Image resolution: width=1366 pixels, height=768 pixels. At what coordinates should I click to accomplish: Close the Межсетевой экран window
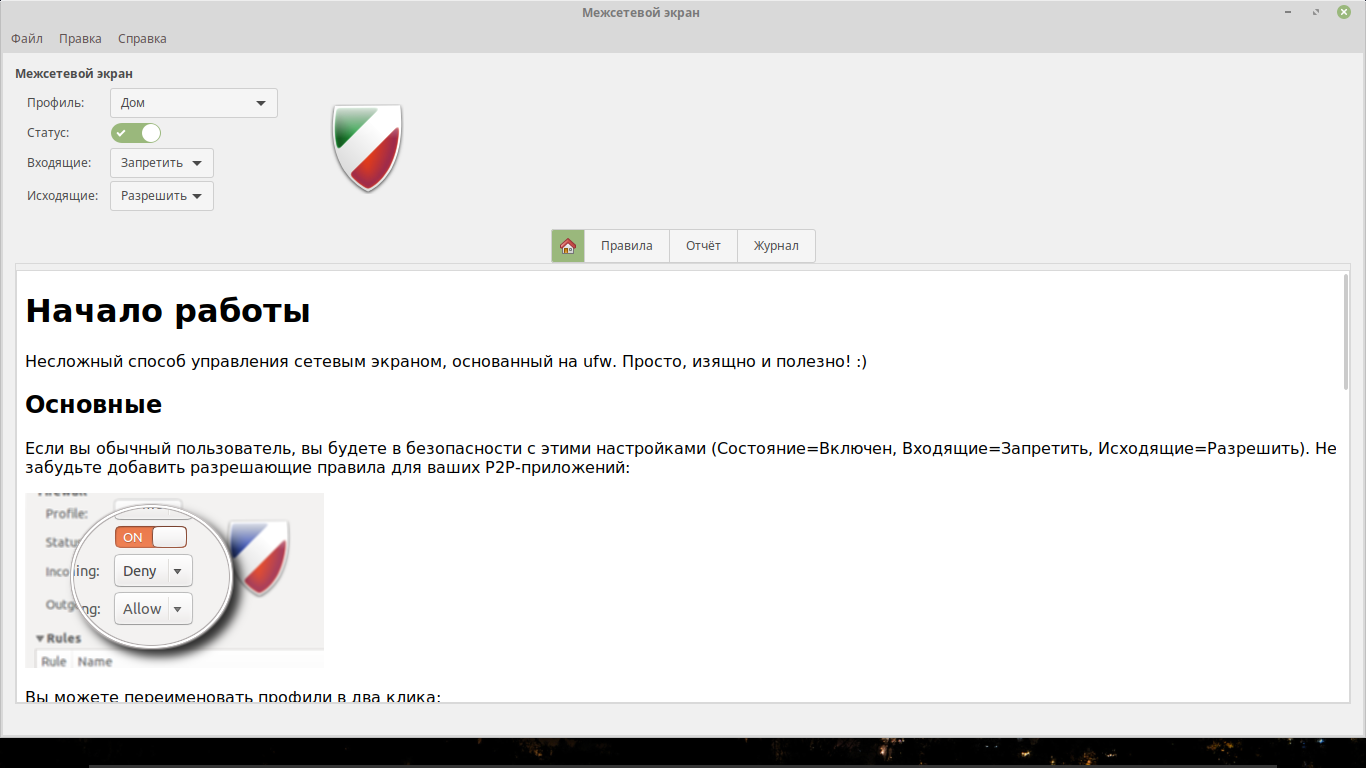pyautogui.click(x=1344, y=12)
